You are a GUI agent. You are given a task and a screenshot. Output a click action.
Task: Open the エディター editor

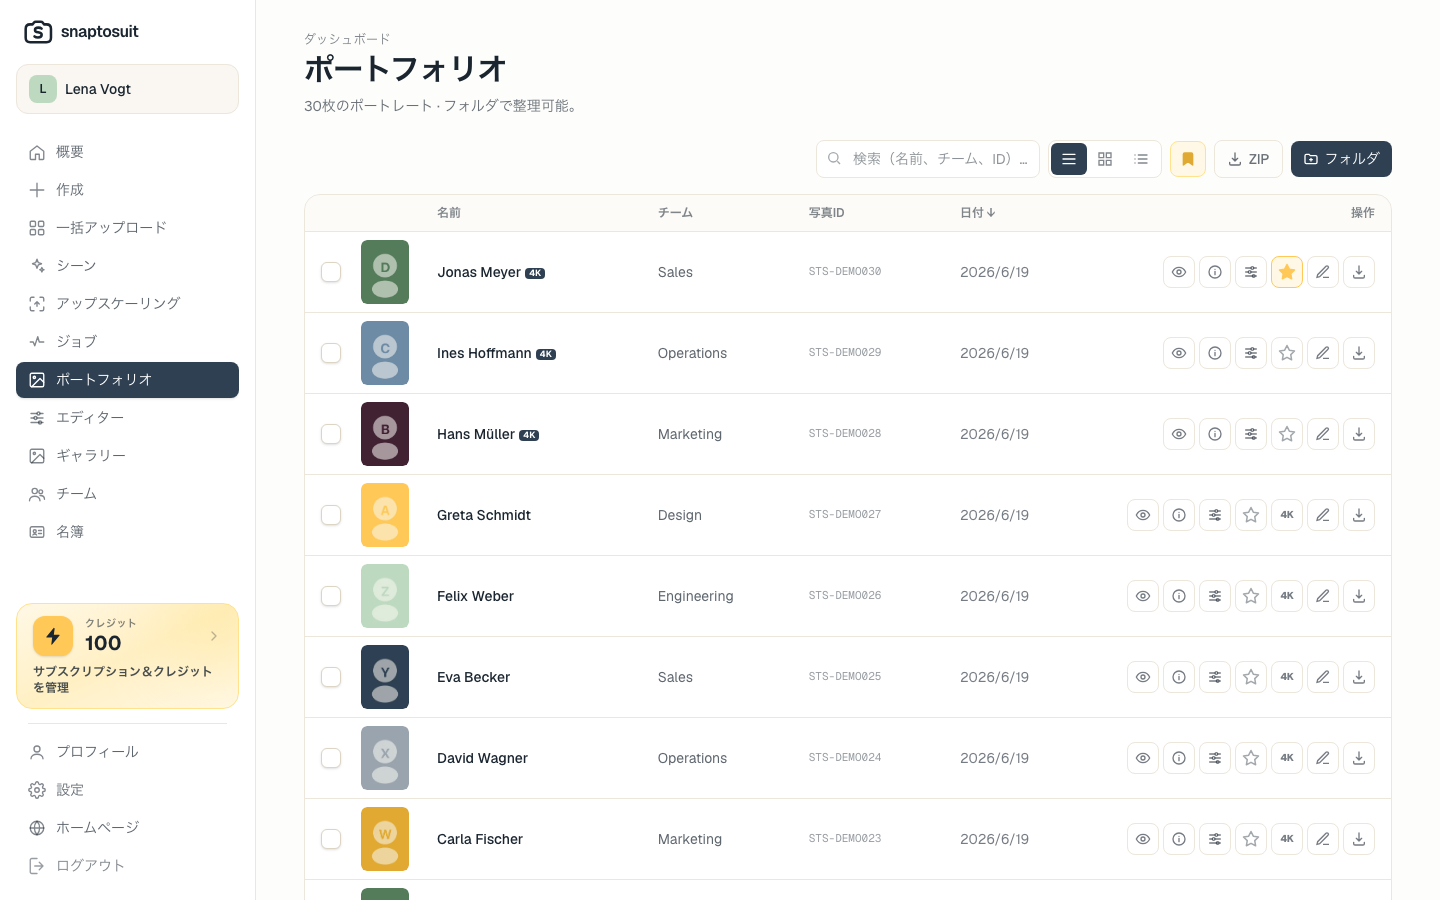(127, 418)
